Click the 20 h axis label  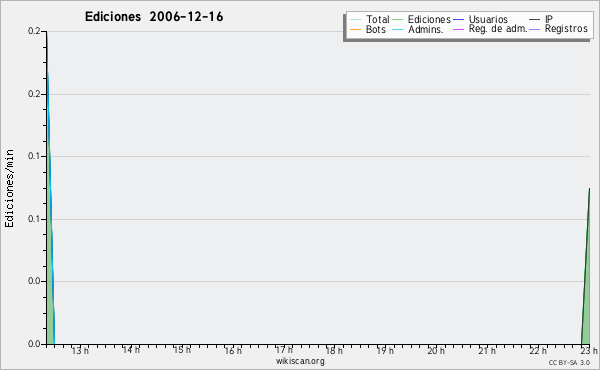[436, 350]
